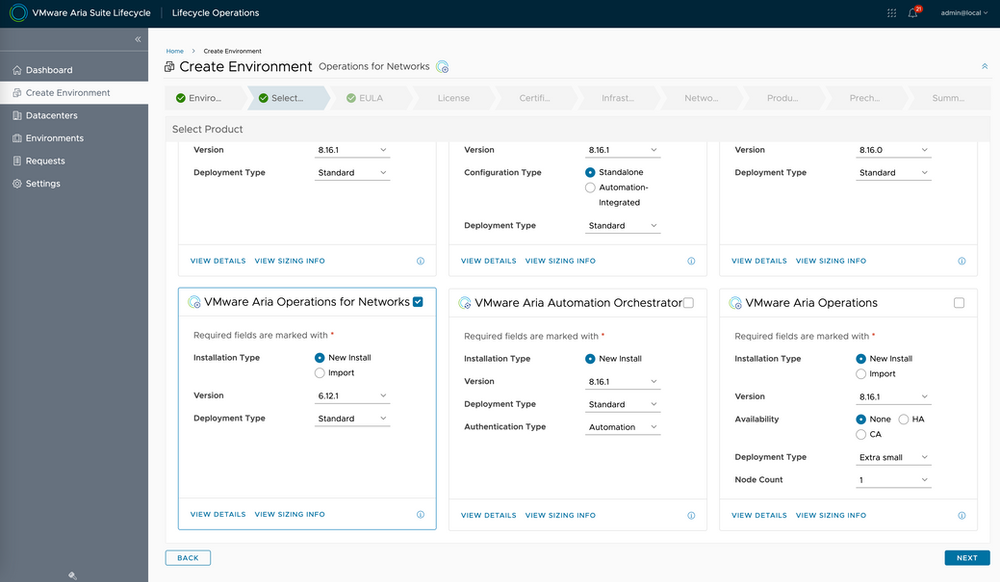Click the pin icon at sidebar bottom
Viewport: 1000px width, 582px height.
[73, 575]
